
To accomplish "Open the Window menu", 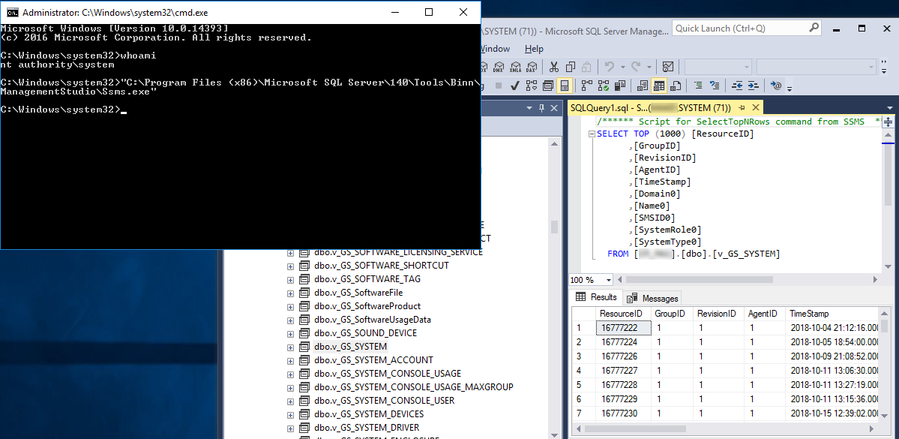I will (495, 49).
